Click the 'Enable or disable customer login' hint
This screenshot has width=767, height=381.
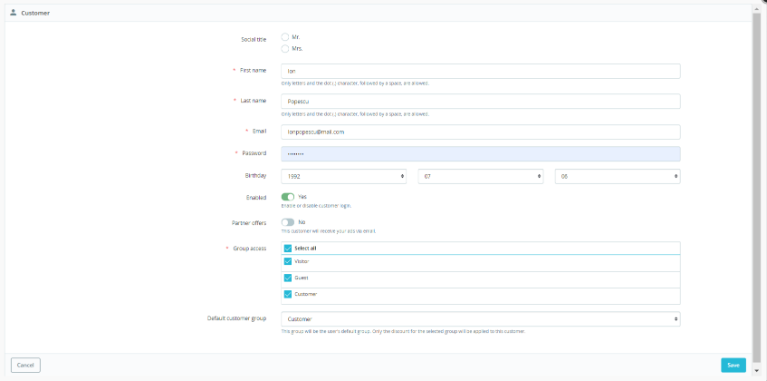(316, 206)
